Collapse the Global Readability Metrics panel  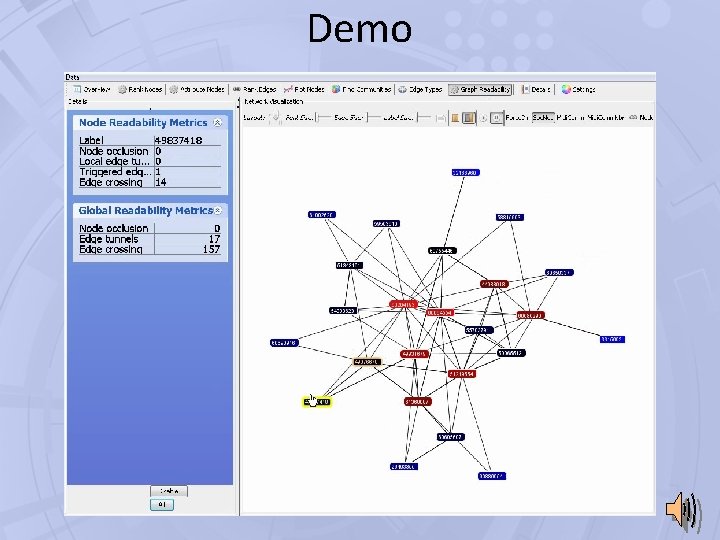click(218, 210)
